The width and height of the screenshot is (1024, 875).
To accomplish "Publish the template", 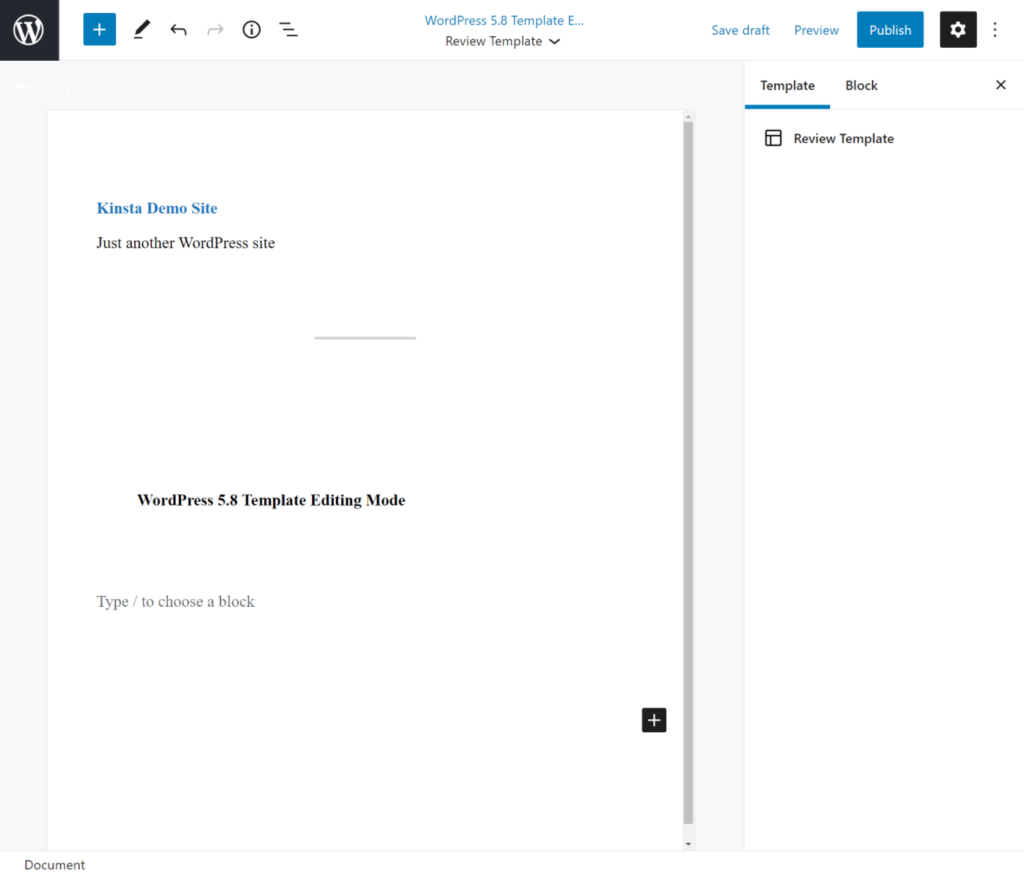I will click(889, 29).
